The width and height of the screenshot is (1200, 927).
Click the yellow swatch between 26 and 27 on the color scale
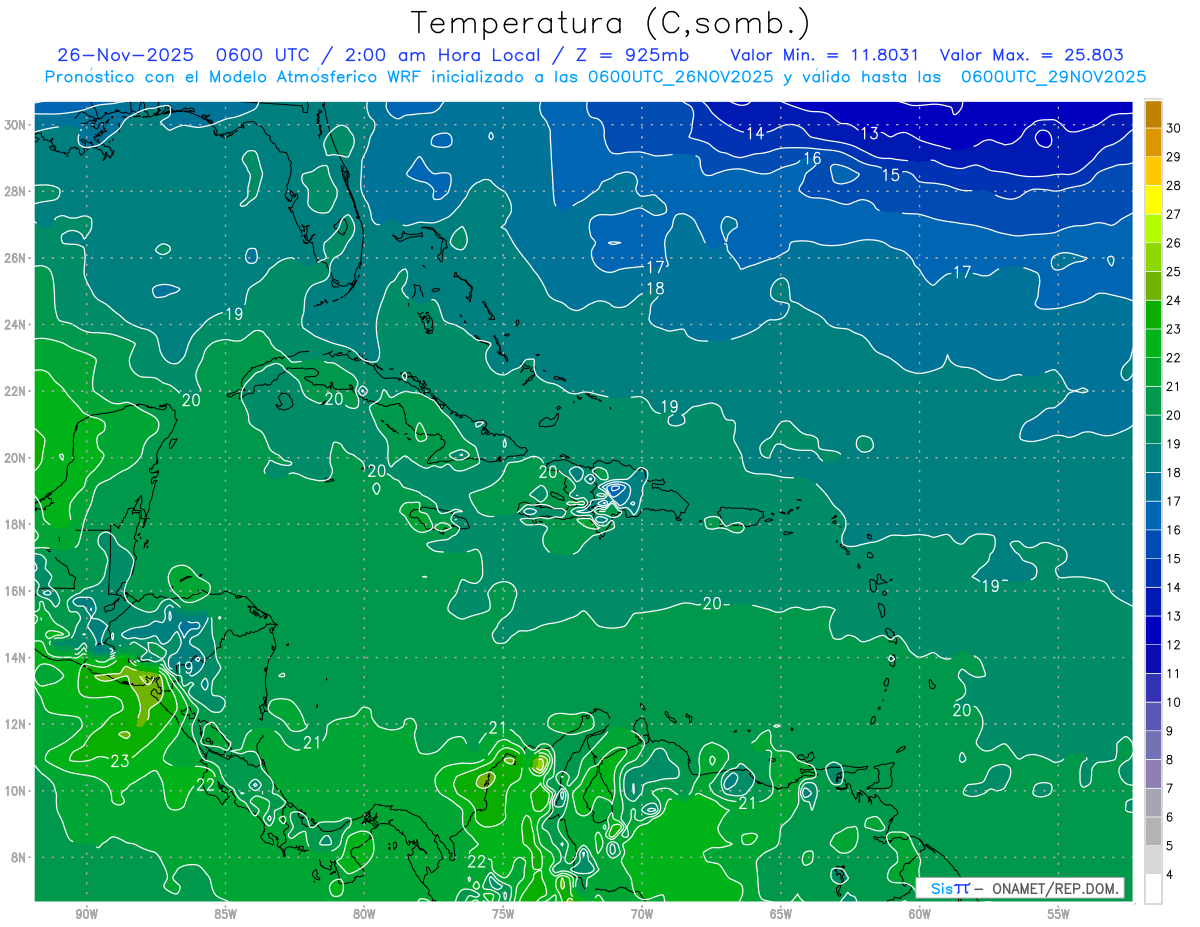[1153, 229]
